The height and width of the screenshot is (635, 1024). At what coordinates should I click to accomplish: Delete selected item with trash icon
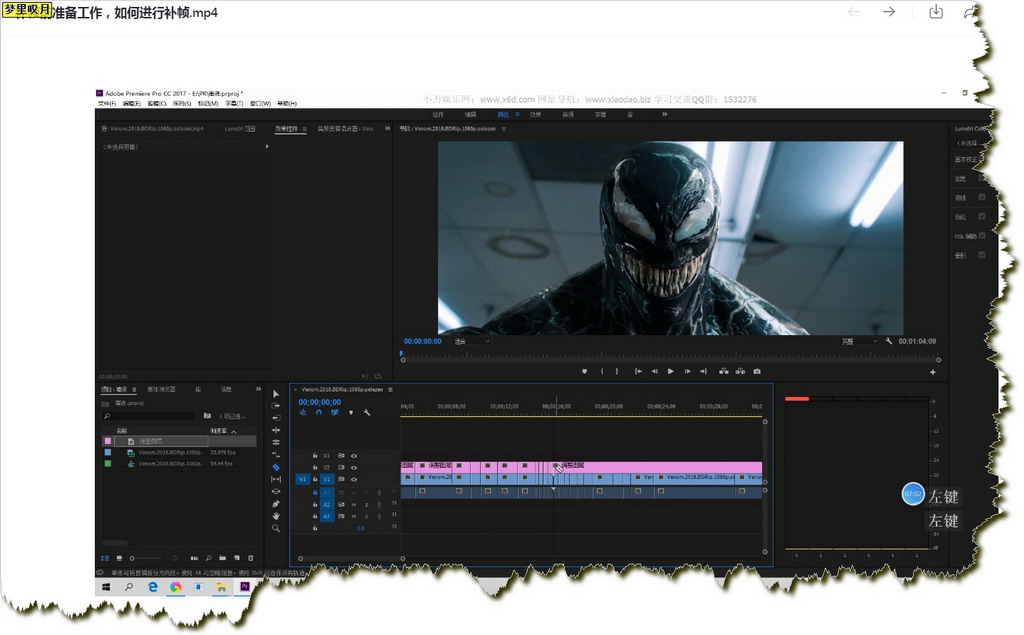pos(251,558)
